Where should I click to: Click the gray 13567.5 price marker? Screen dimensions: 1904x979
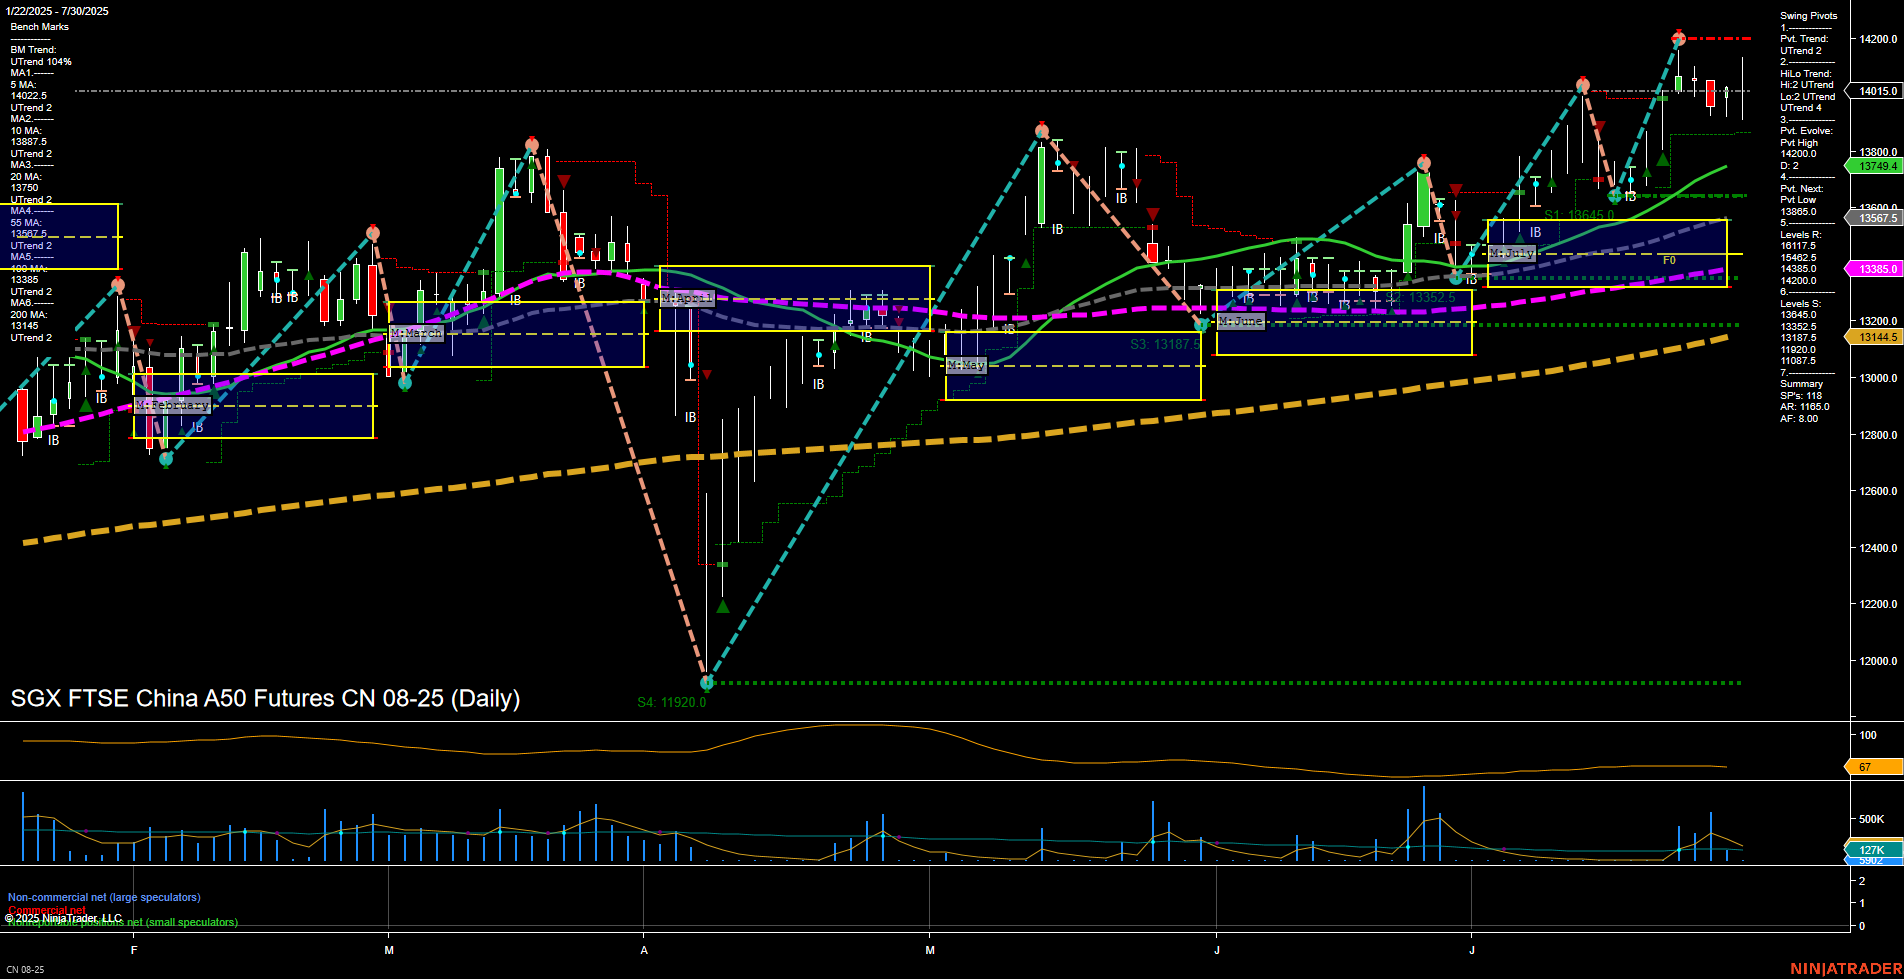pyautogui.click(x=1875, y=218)
